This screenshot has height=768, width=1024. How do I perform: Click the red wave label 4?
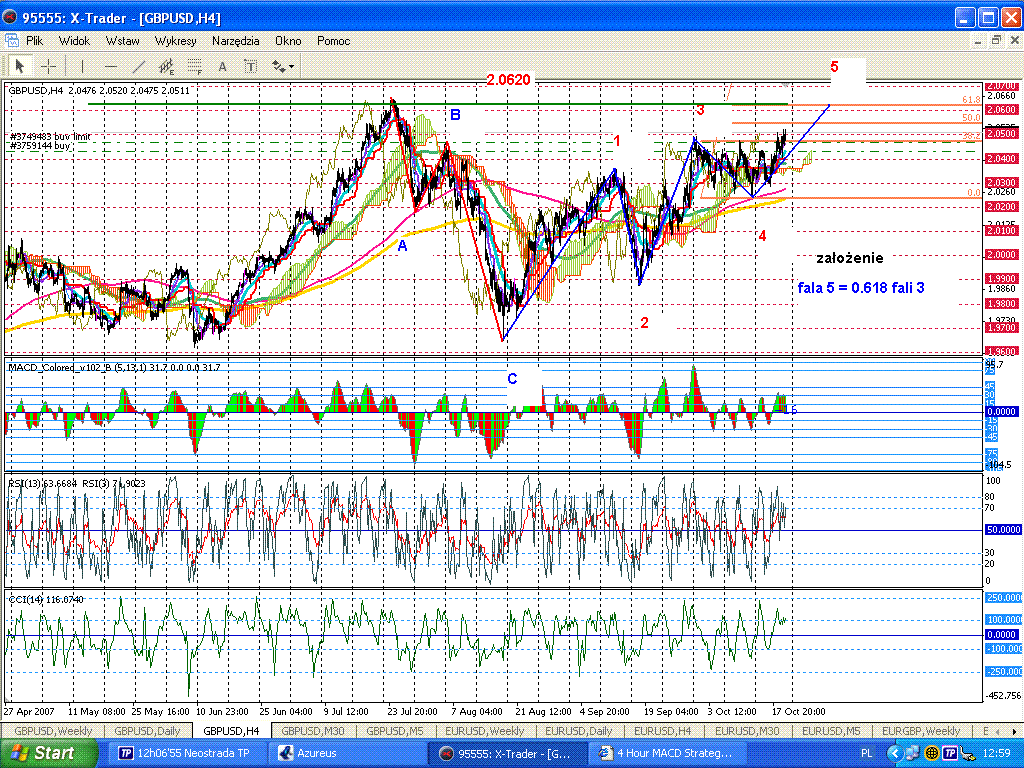(762, 236)
